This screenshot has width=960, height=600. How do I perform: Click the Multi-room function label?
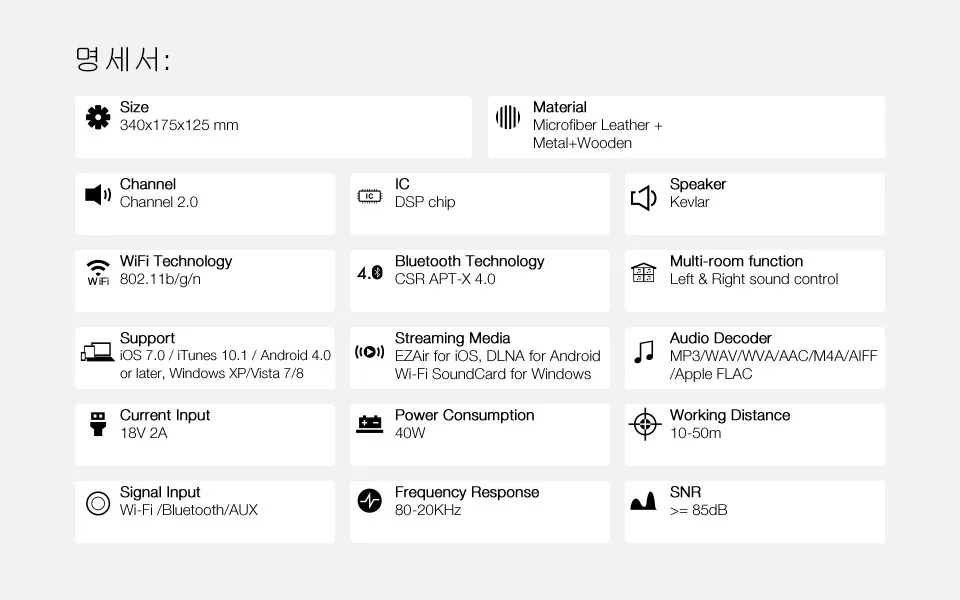tap(736, 261)
